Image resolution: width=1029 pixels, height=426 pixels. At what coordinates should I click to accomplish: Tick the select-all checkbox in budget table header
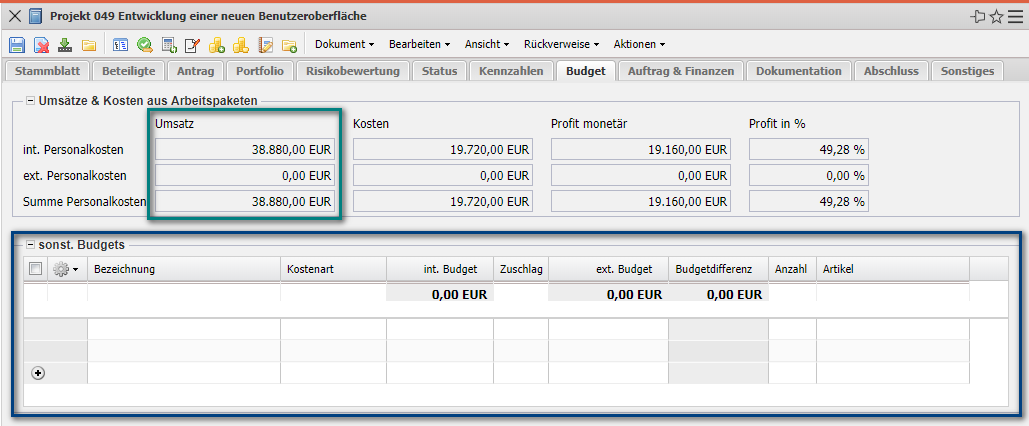(x=36, y=269)
